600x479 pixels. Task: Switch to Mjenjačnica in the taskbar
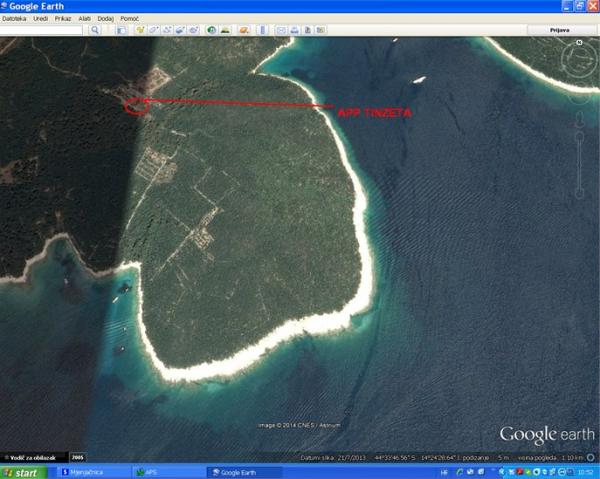92,472
